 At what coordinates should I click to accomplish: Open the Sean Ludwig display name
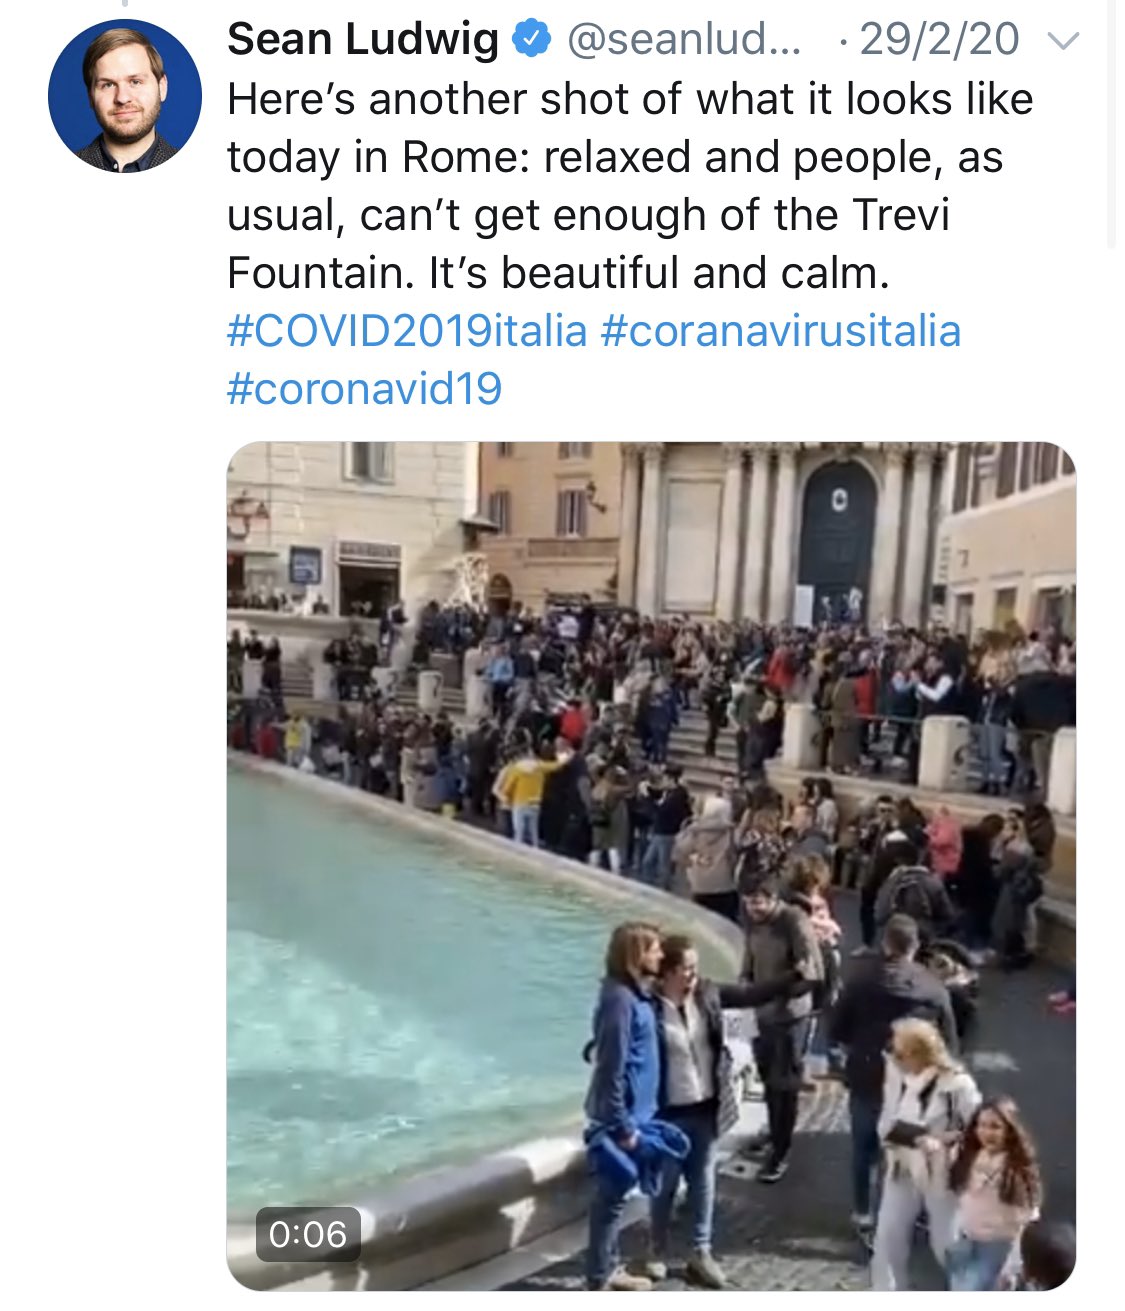pos(363,40)
